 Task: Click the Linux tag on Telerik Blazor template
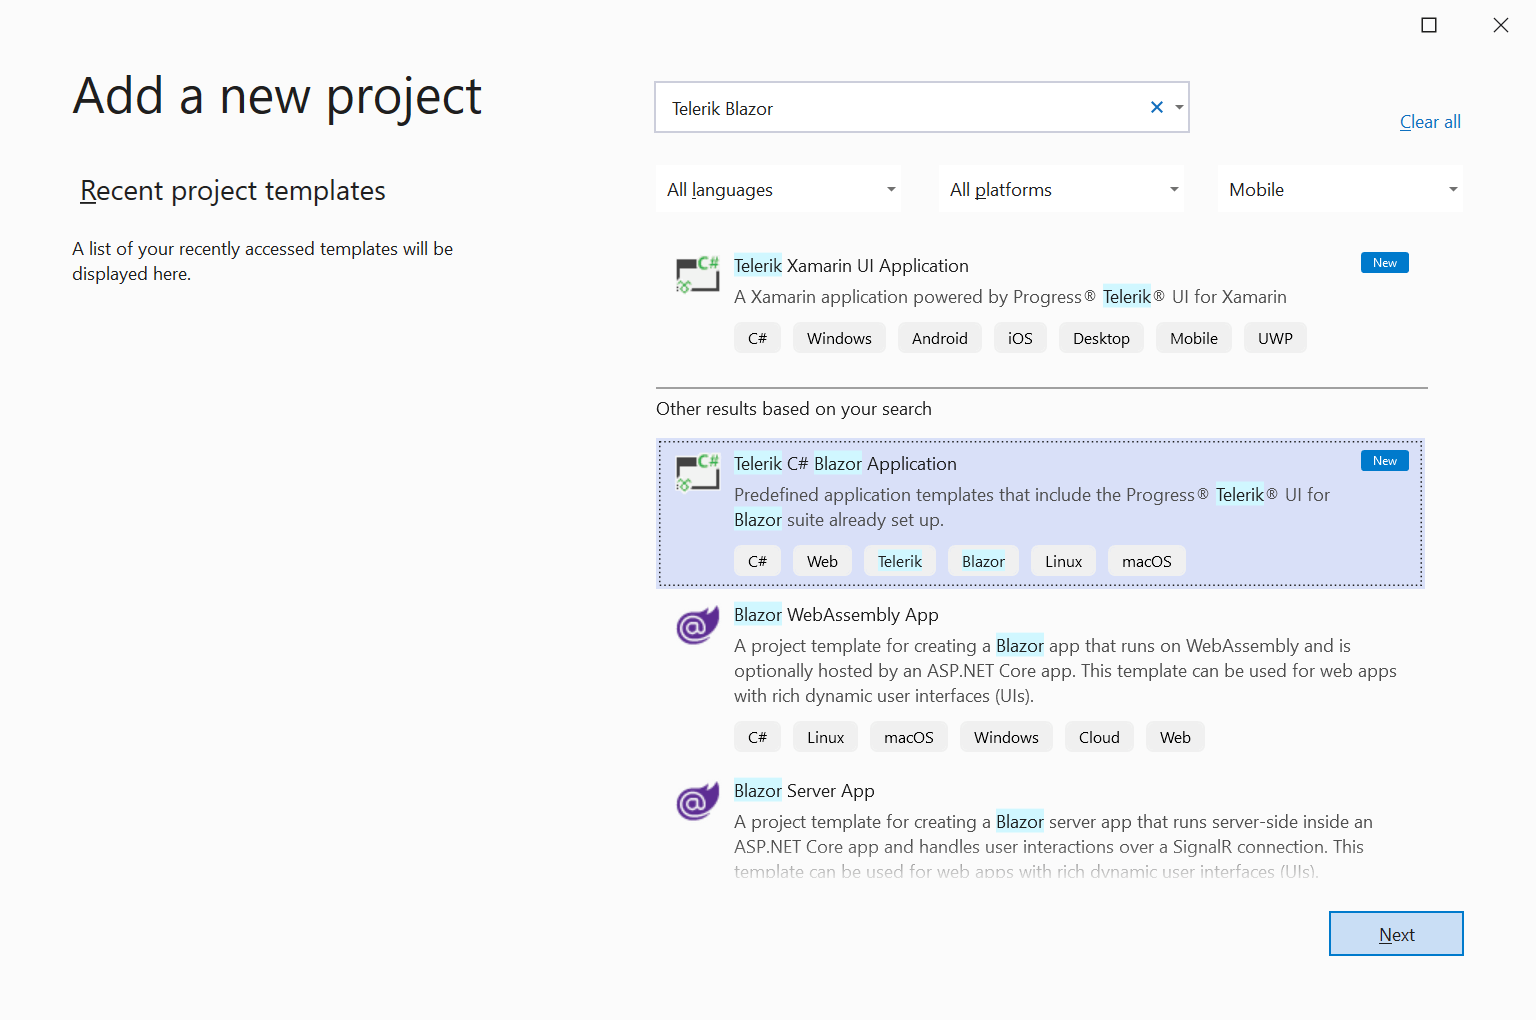1063,560
